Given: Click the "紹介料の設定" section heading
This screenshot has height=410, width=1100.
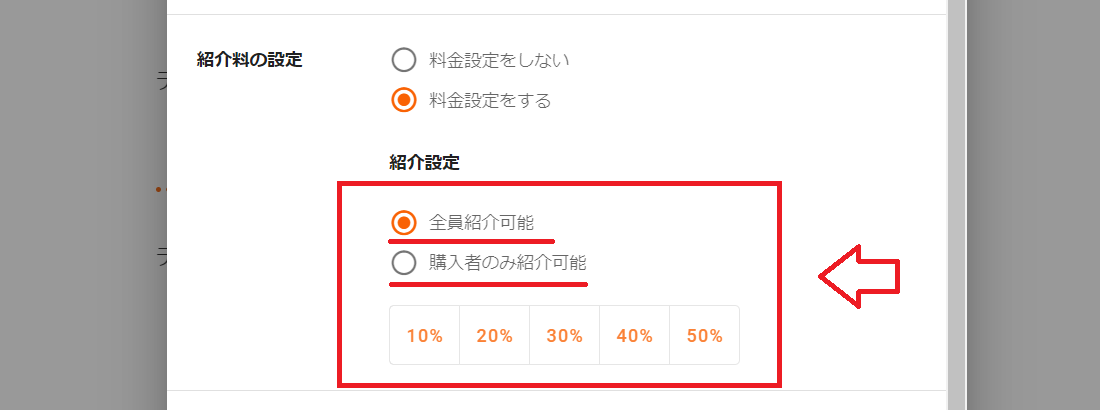Looking at the screenshot, I should pyautogui.click(x=250, y=60).
